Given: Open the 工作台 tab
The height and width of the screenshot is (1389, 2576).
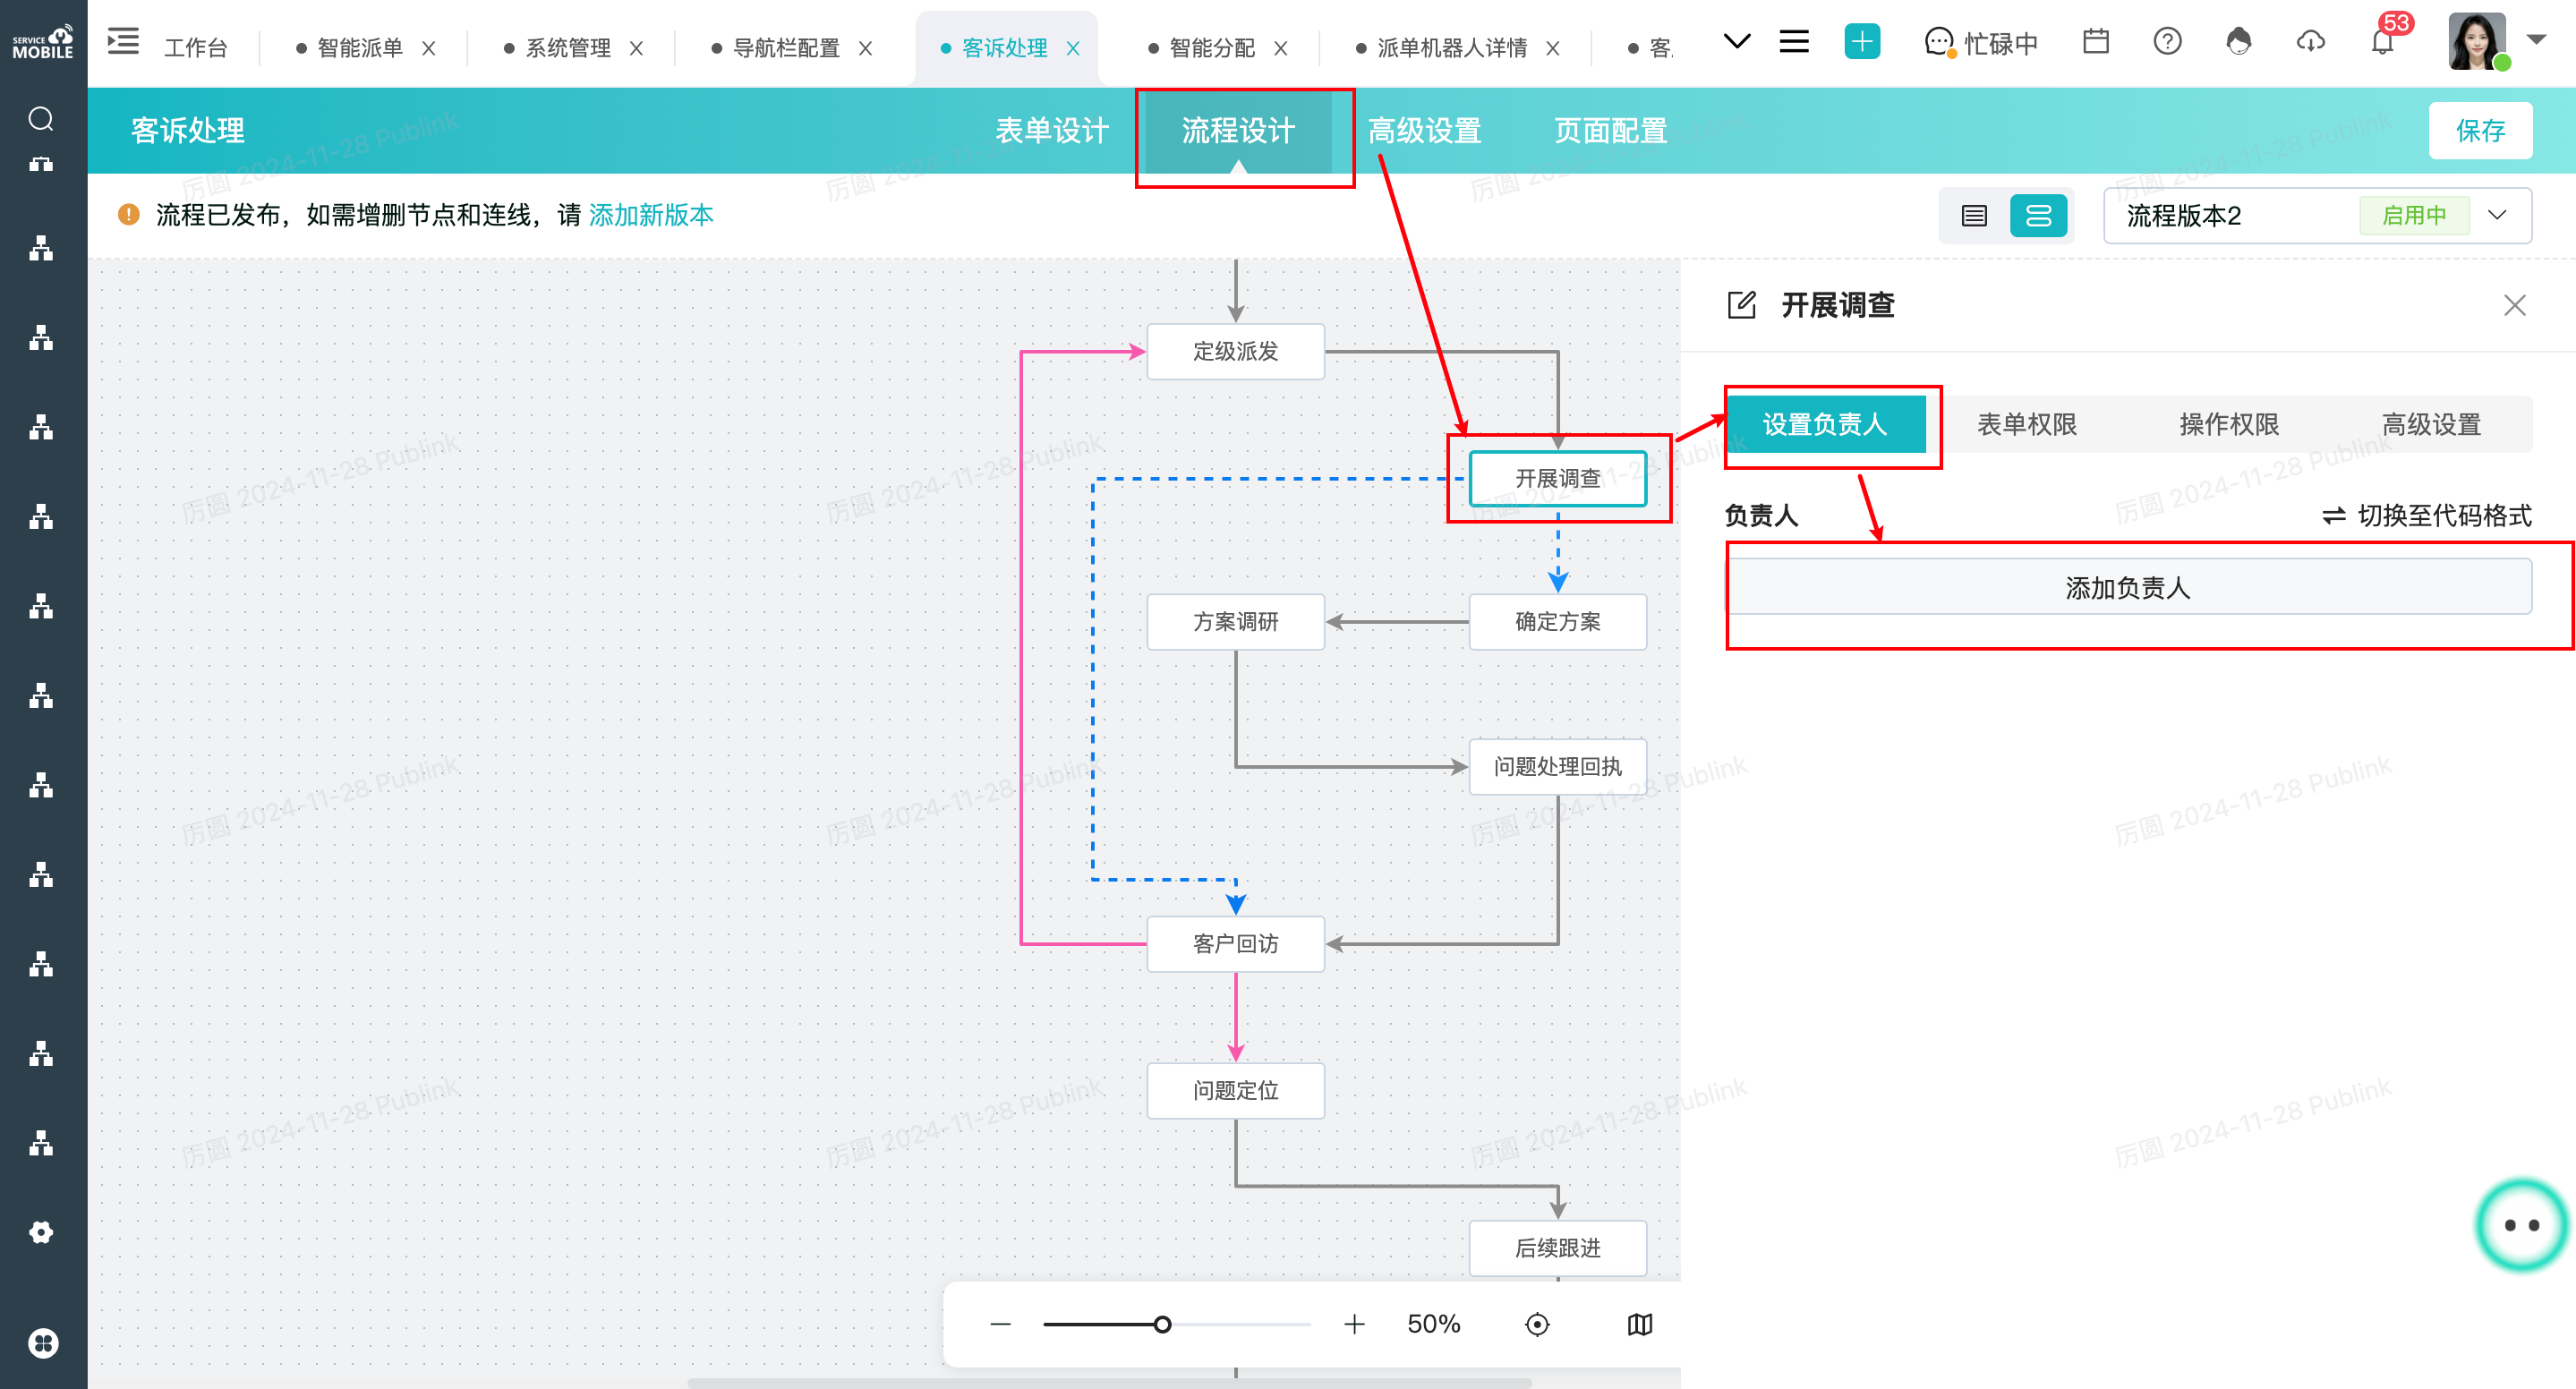Looking at the screenshot, I should pyautogui.click(x=195, y=48).
